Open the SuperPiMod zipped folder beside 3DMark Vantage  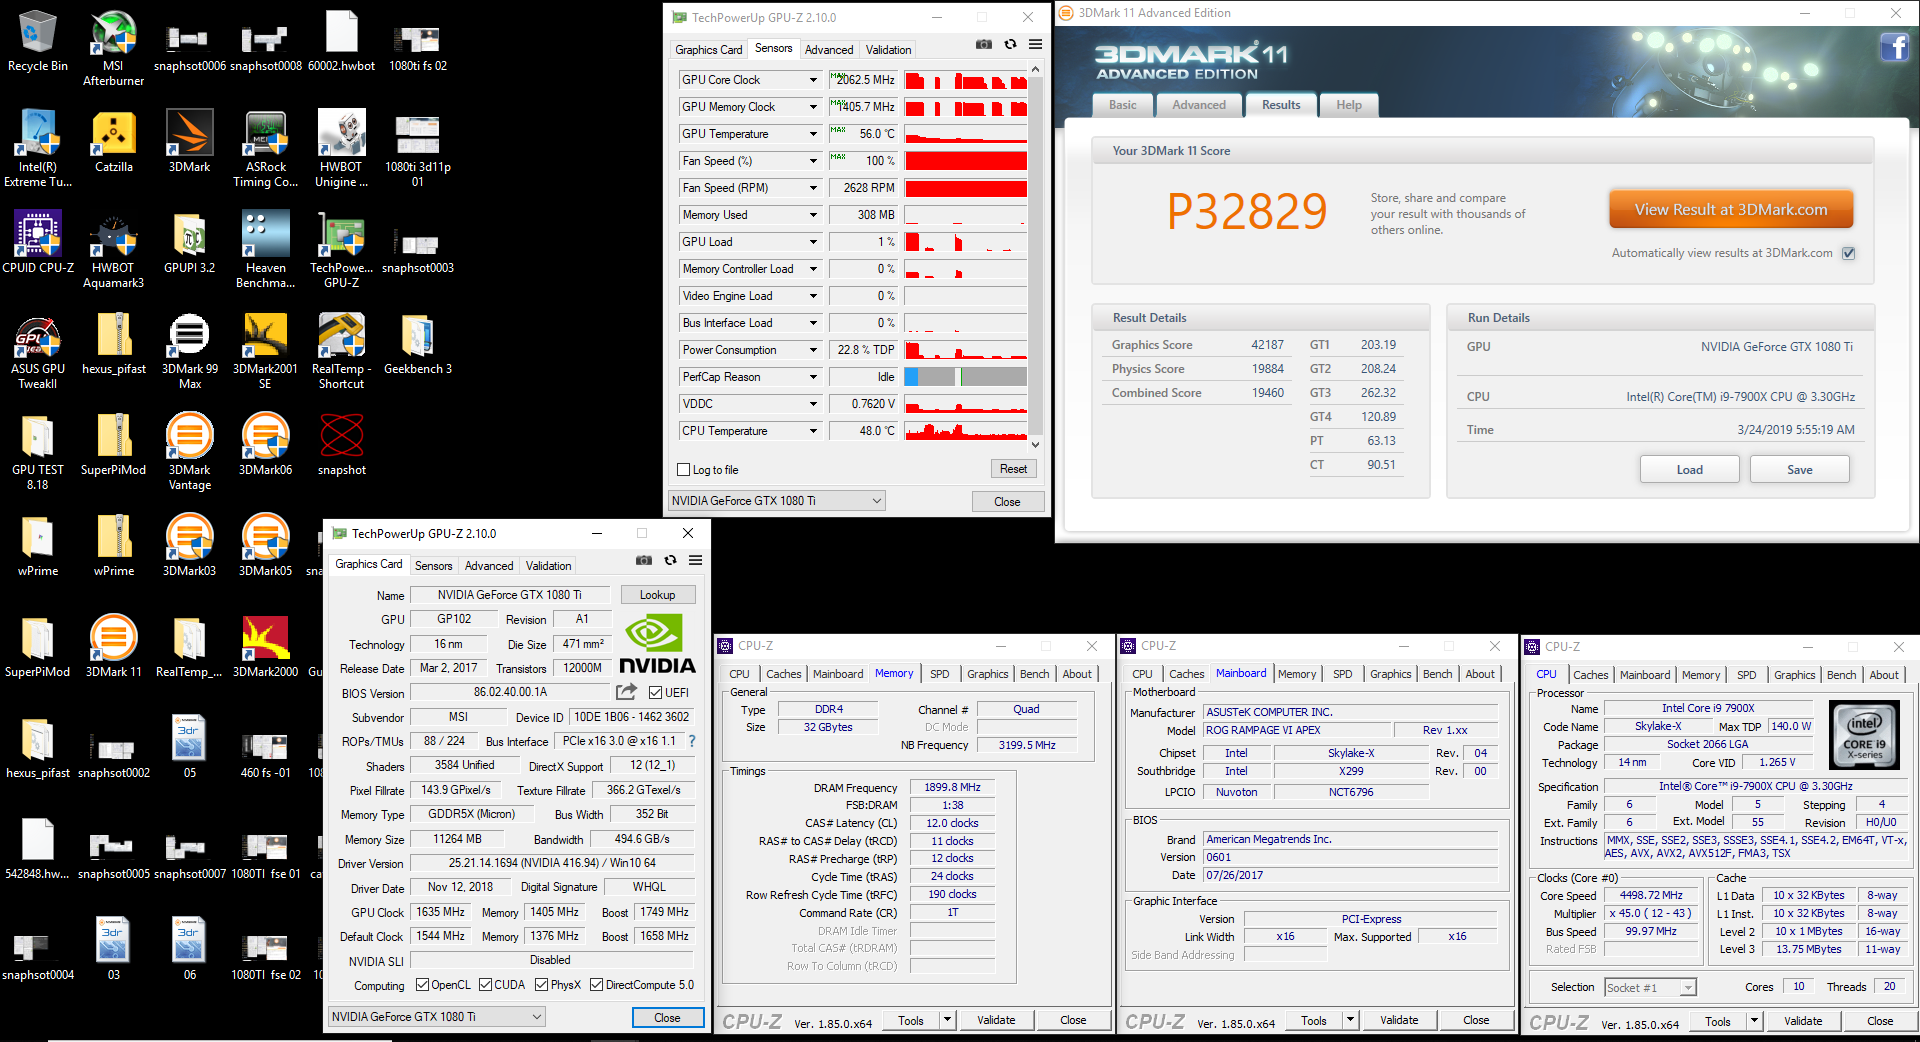pyautogui.click(x=113, y=445)
